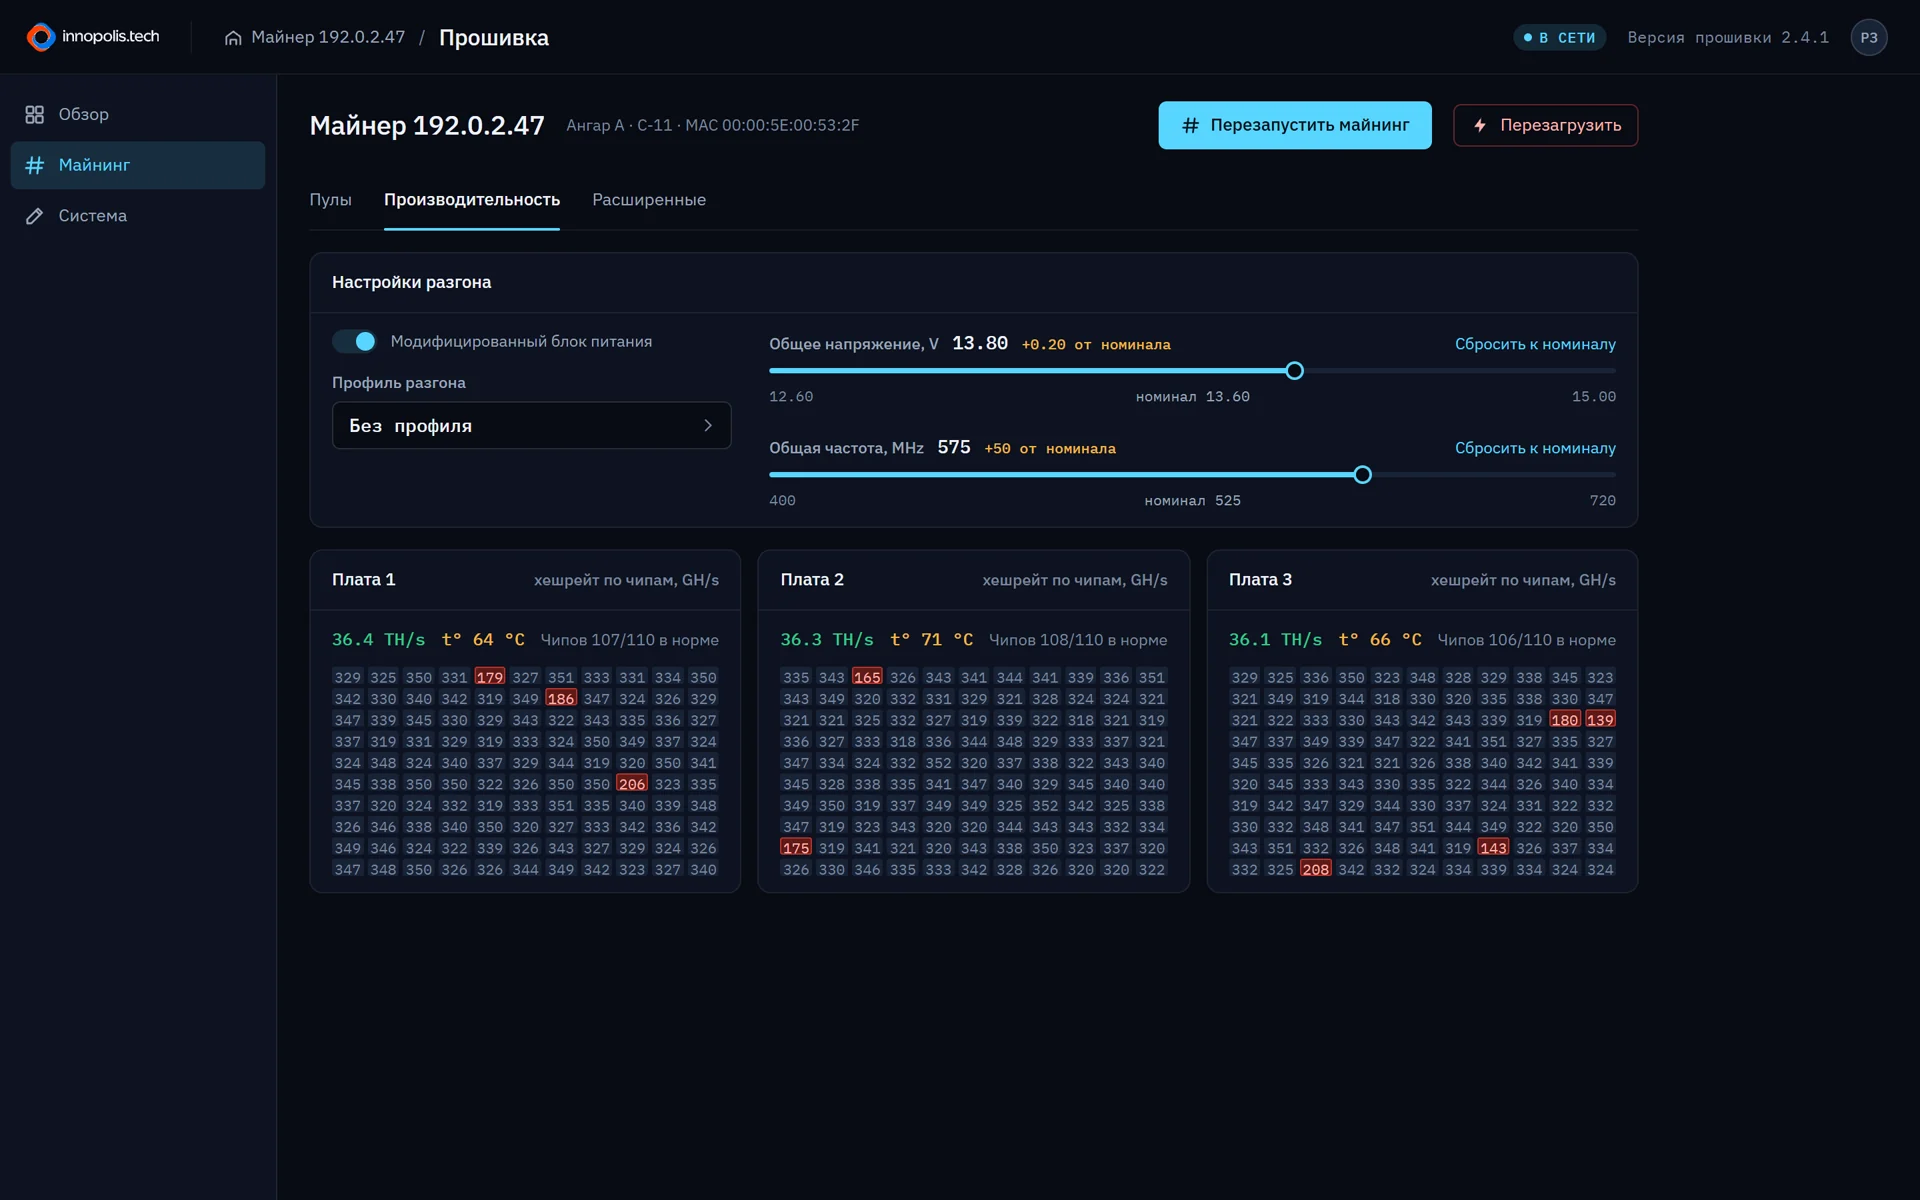Reset frequency via Сбросить к номиналу link
The image size is (1920, 1200).
click(x=1535, y=448)
